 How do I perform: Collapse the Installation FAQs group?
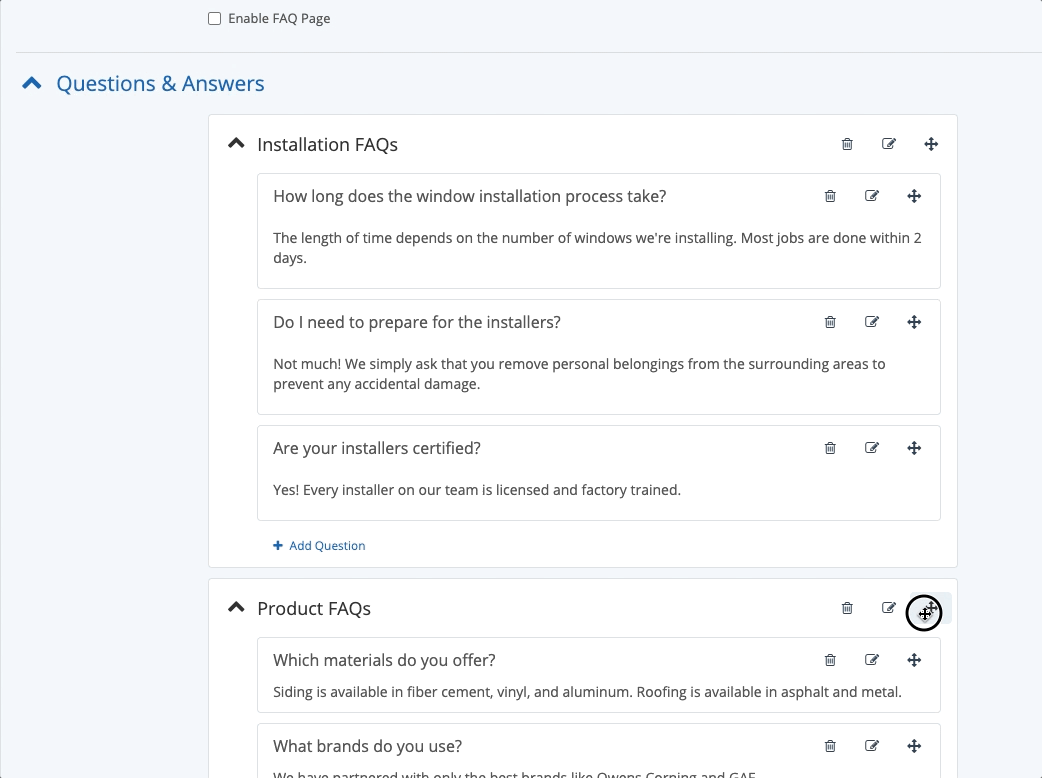(236, 144)
